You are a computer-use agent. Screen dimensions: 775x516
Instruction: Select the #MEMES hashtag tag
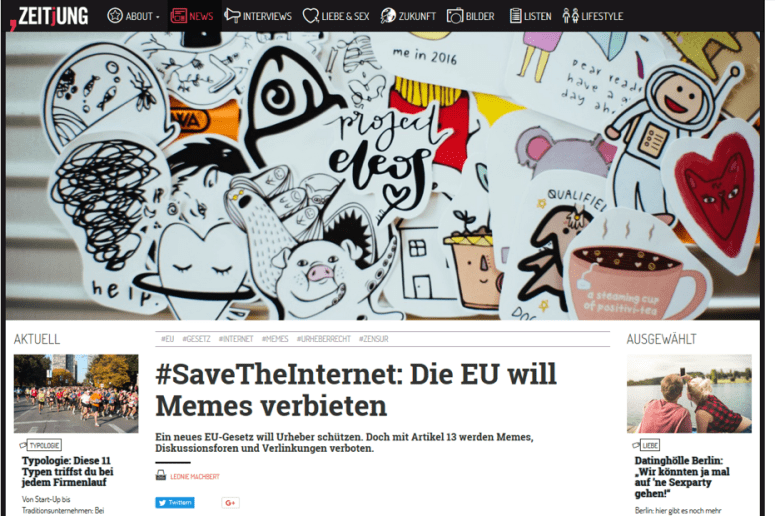point(275,339)
